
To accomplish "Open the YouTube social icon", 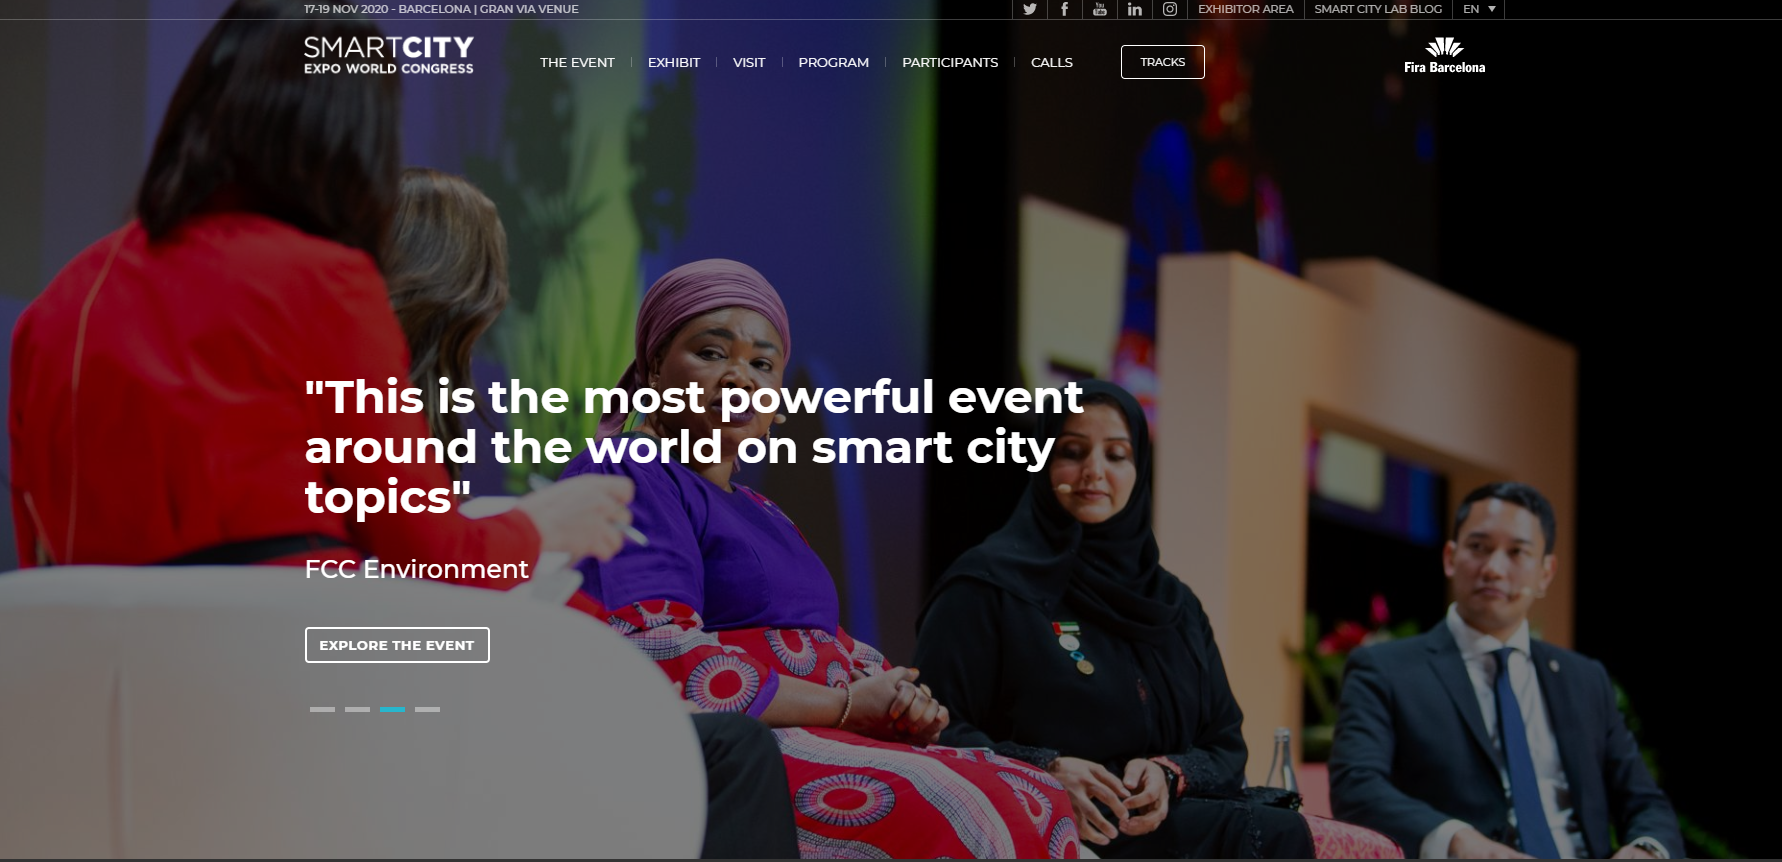I will [x=1100, y=9].
